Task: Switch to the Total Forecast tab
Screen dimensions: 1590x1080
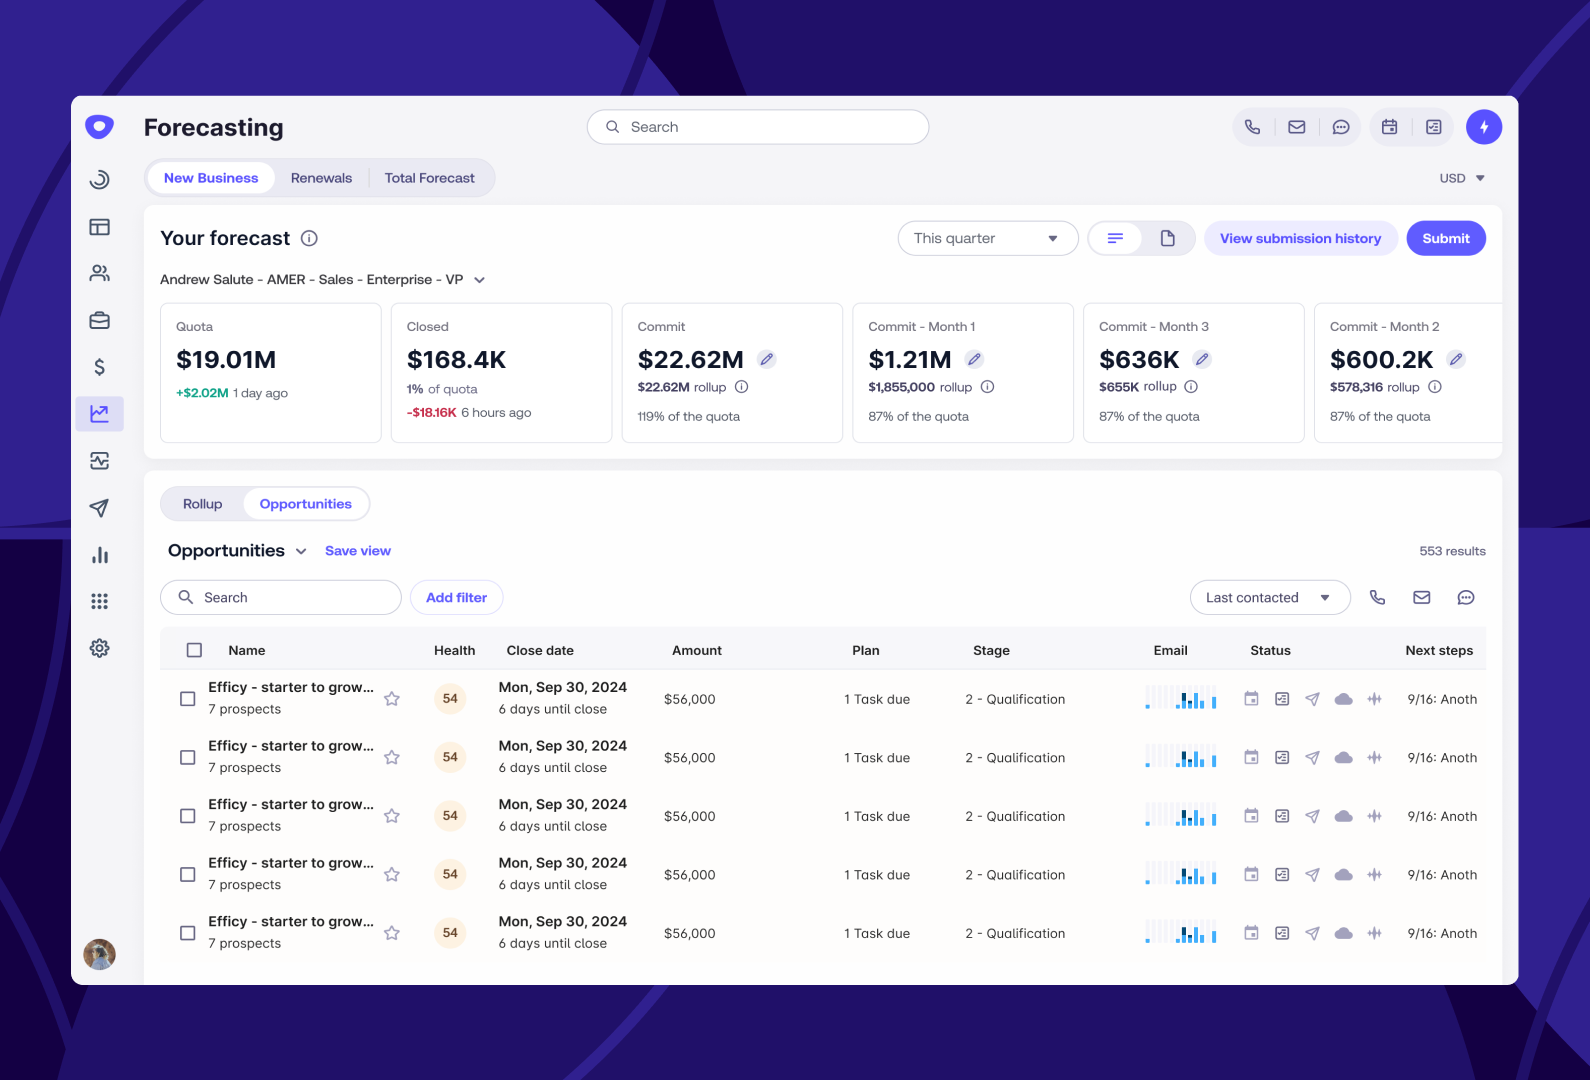Action: coord(430,178)
